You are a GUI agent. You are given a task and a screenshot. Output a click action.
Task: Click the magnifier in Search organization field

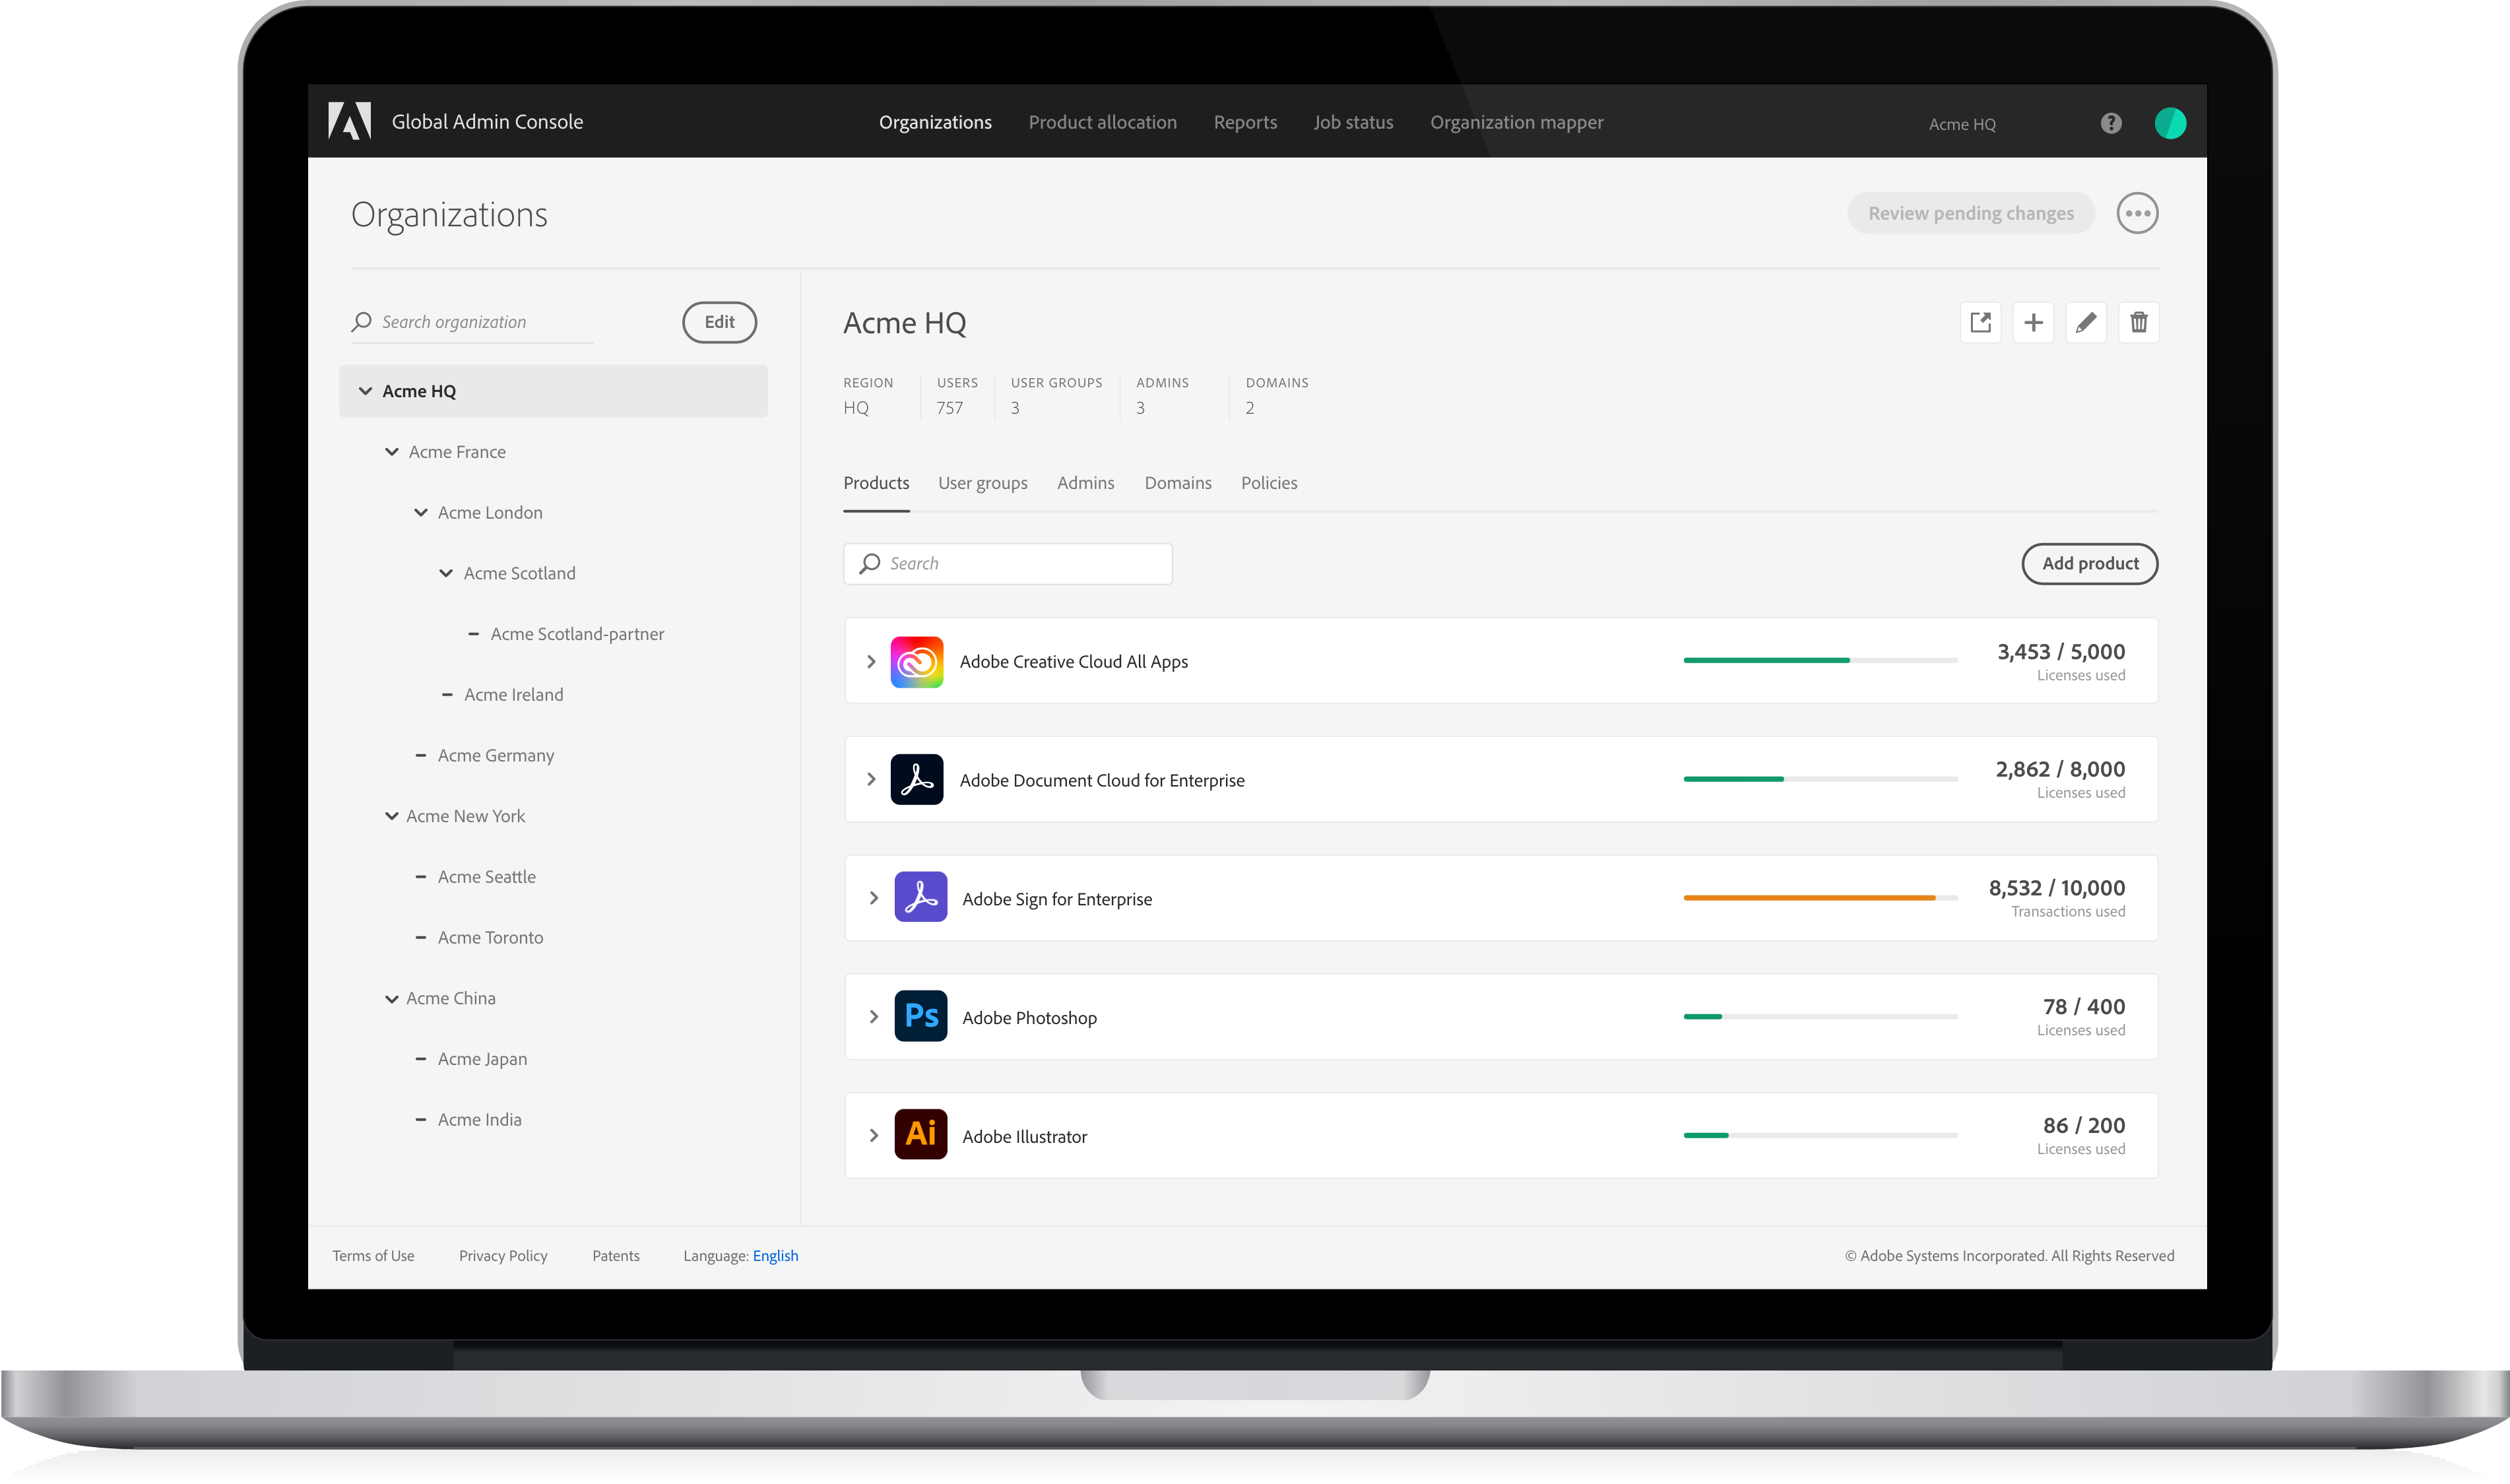pos(362,322)
